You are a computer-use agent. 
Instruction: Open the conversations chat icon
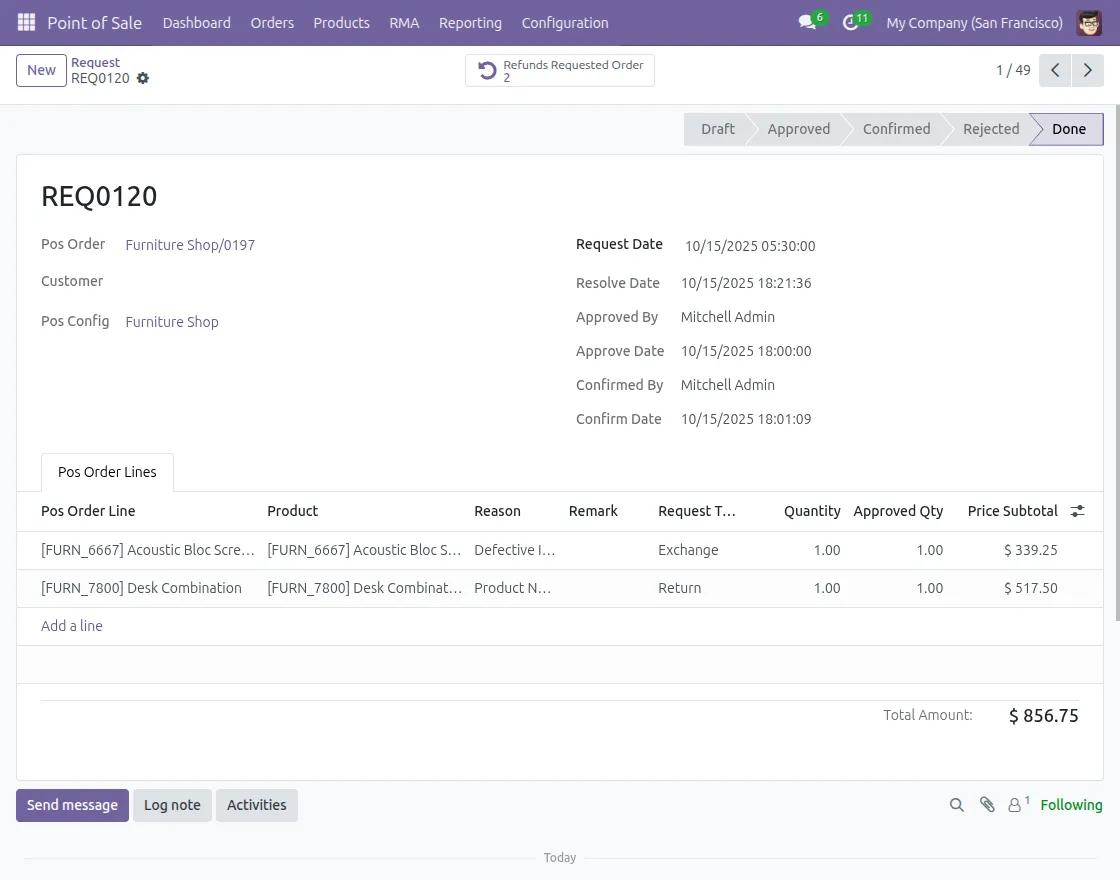point(808,22)
